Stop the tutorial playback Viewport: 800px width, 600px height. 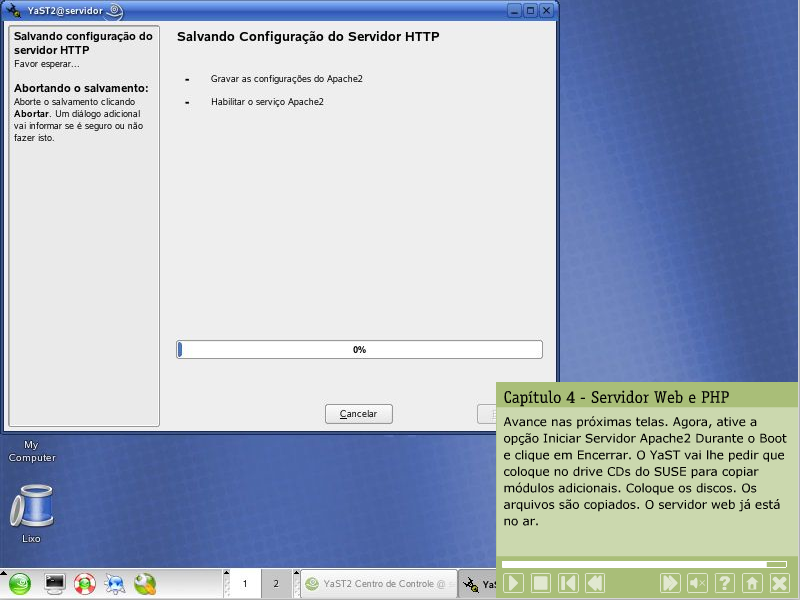click(x=541, y=583)
